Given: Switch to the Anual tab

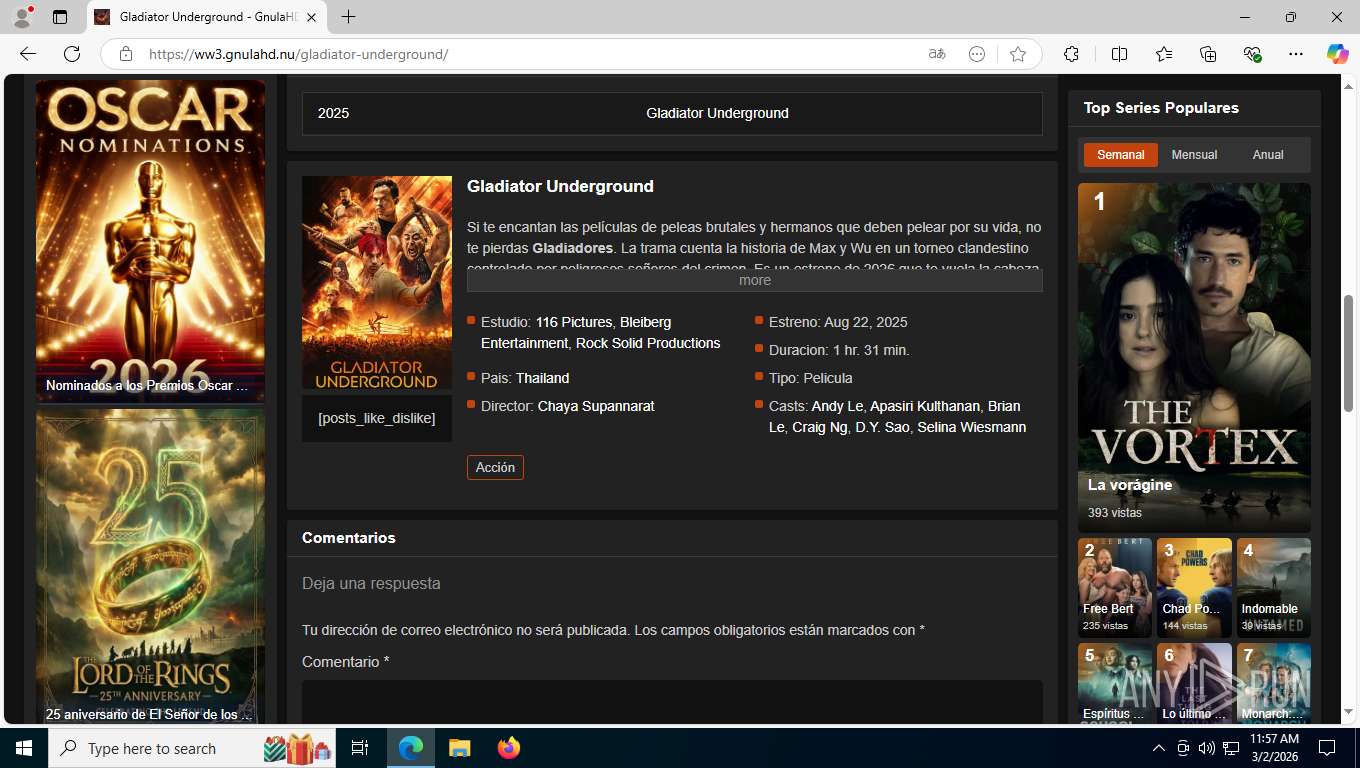Looking at the screenshot, I should point(1268,155).
